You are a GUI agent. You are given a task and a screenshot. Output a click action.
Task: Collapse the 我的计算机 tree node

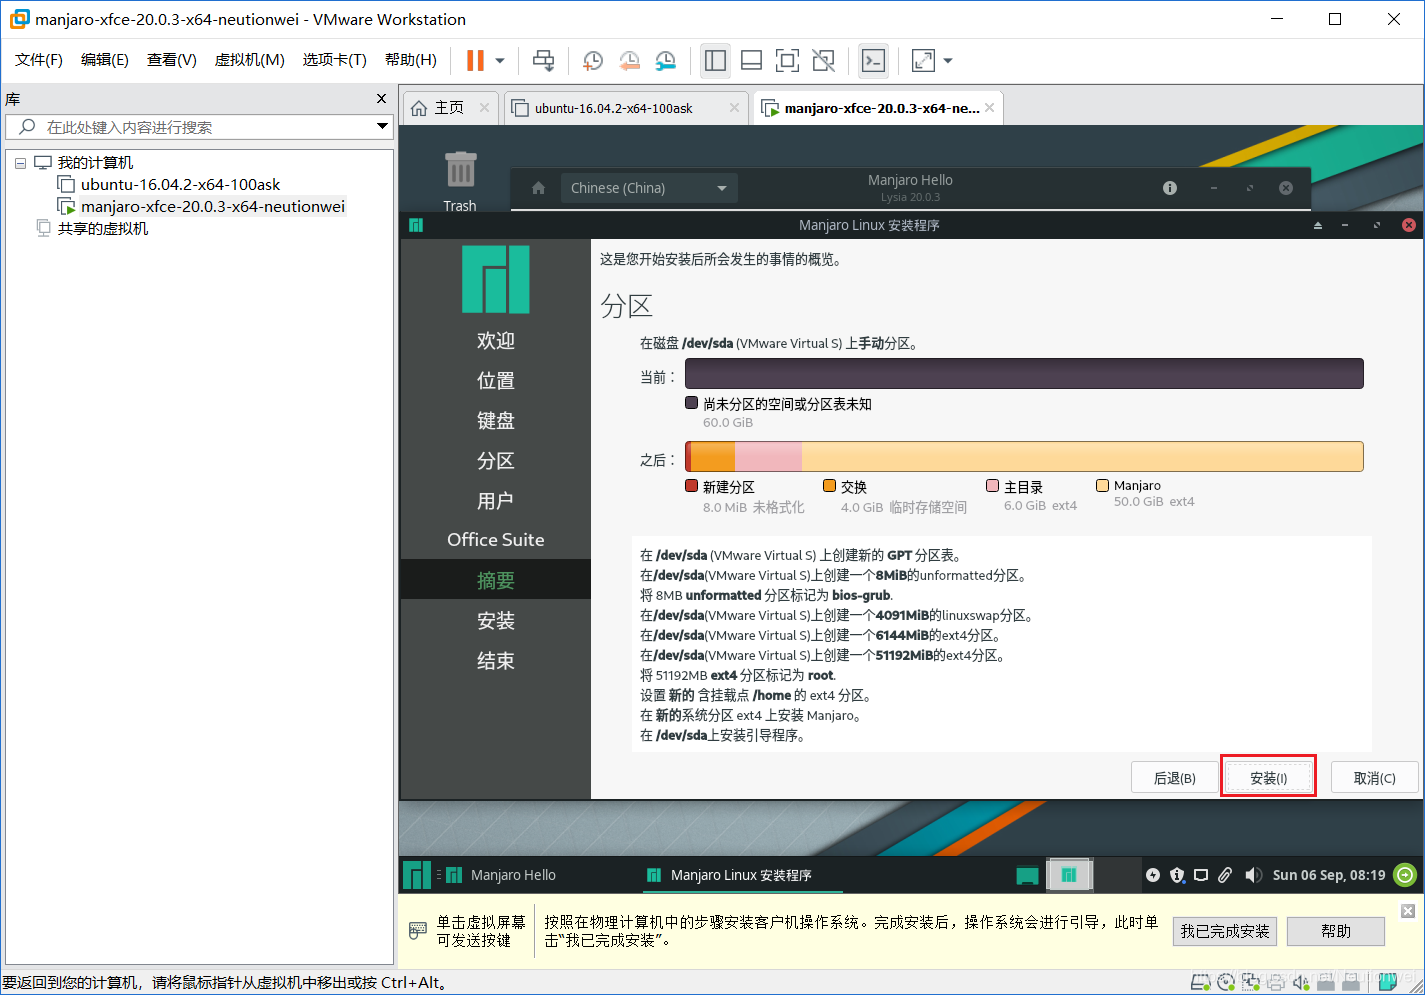coord(20,163)
